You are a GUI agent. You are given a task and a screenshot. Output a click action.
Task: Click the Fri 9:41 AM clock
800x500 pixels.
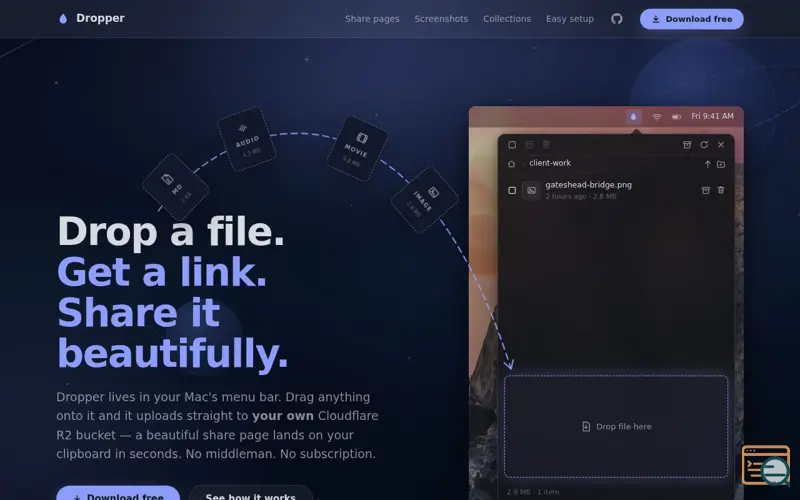coord(712,116)
